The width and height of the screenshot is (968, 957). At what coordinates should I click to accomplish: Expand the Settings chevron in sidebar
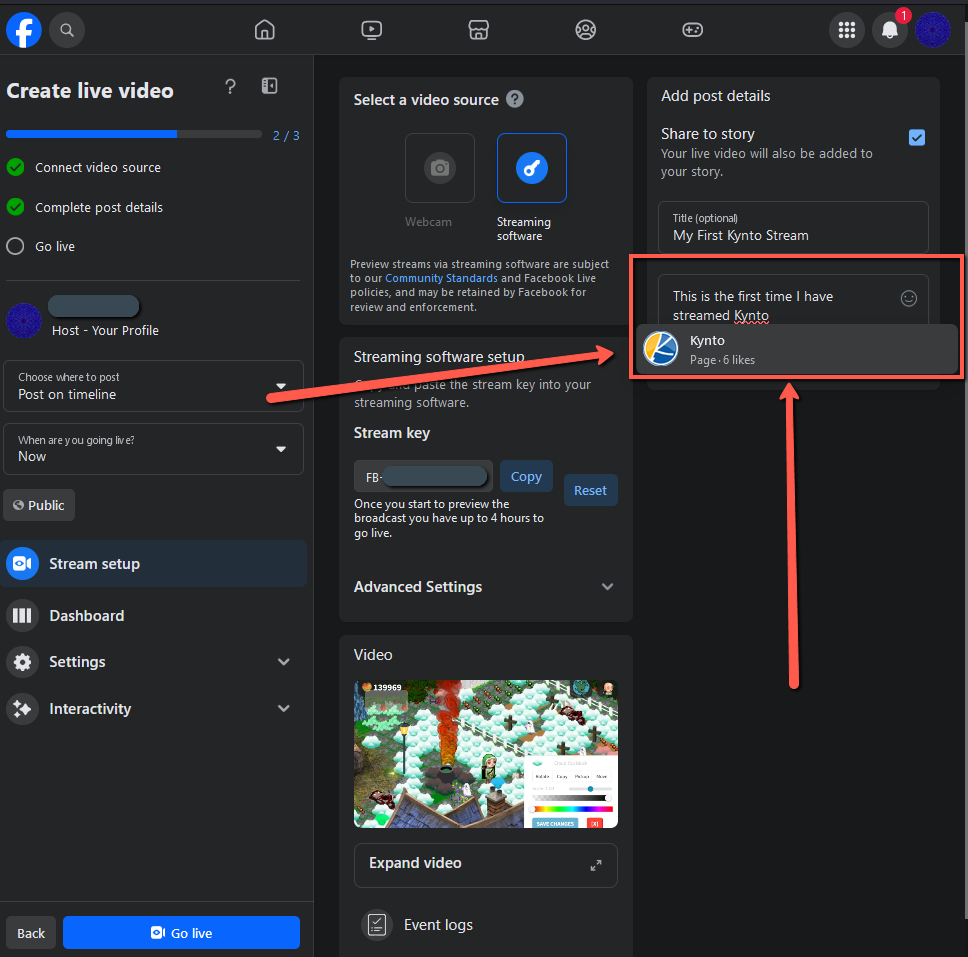pos(283,662)
